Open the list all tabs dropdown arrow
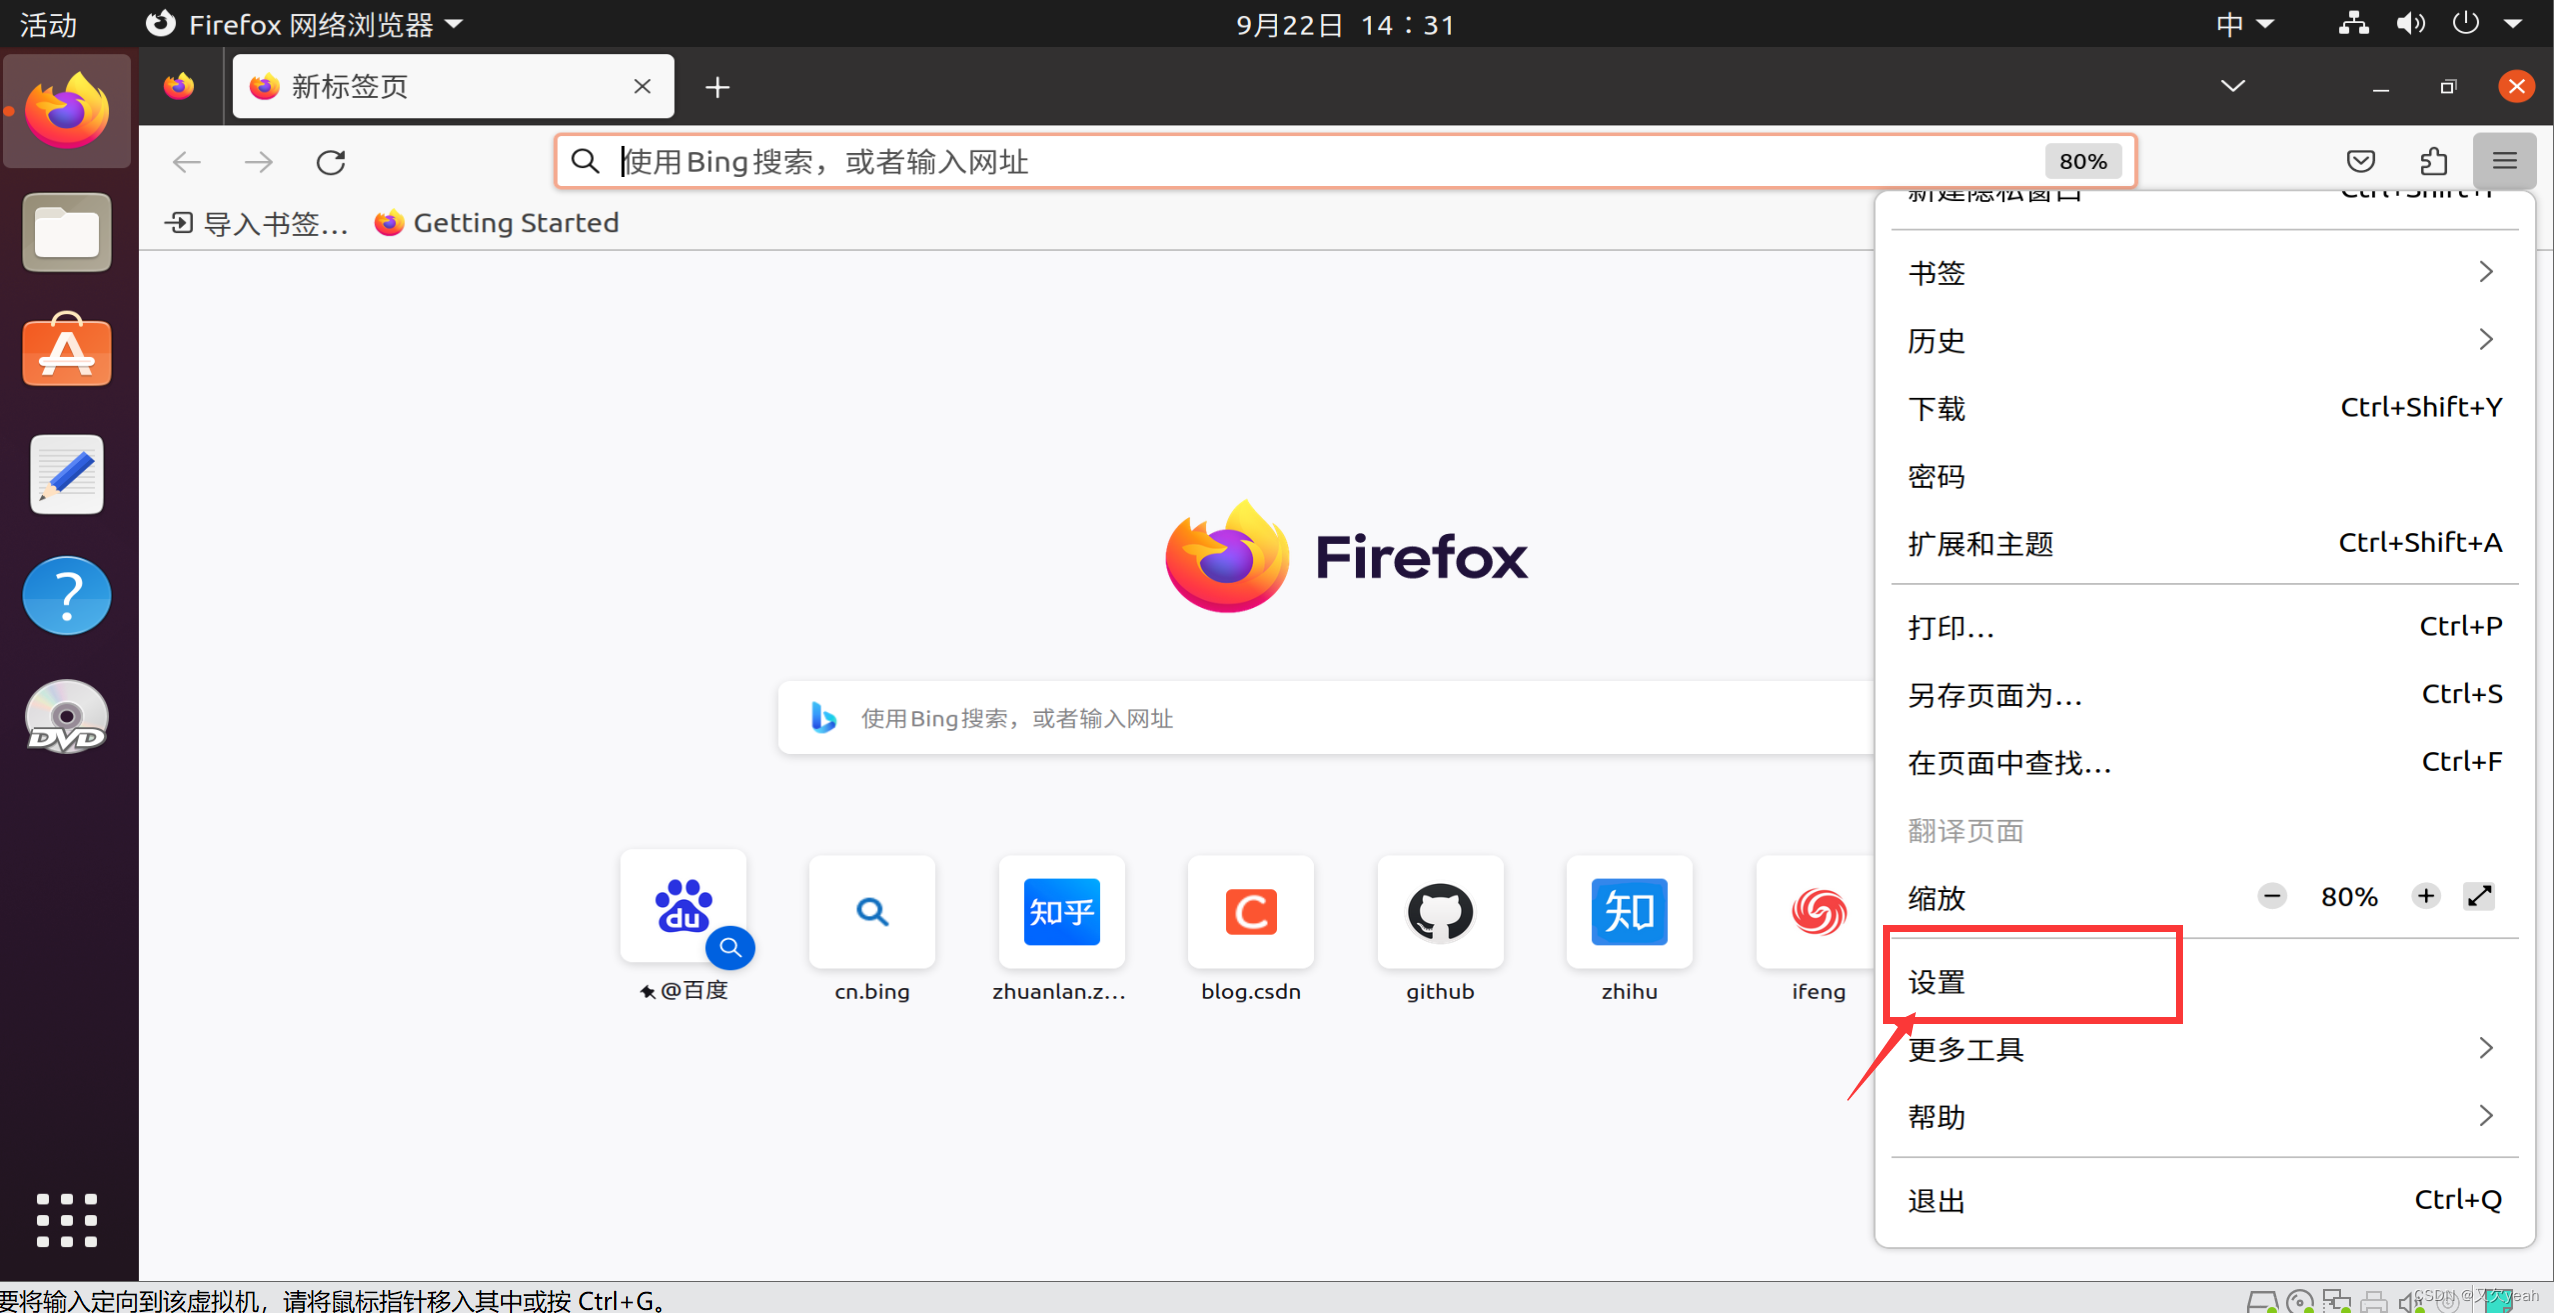The image size is (2554, 1313). pos(2233,86)
